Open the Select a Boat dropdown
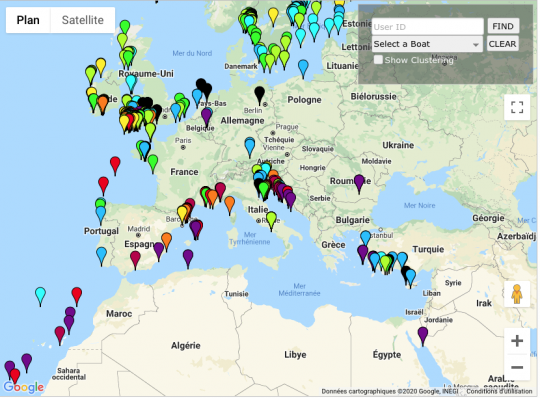Viewport: 540px width, 398px height. tap(427, 44)
